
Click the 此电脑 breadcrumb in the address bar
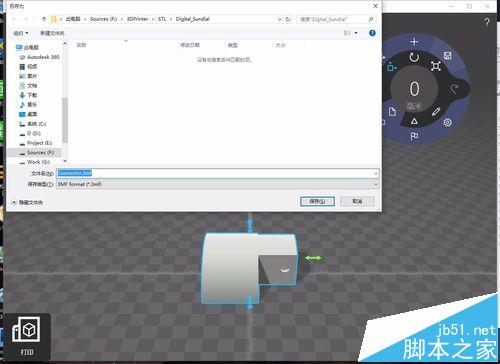[x=73, y=19]
